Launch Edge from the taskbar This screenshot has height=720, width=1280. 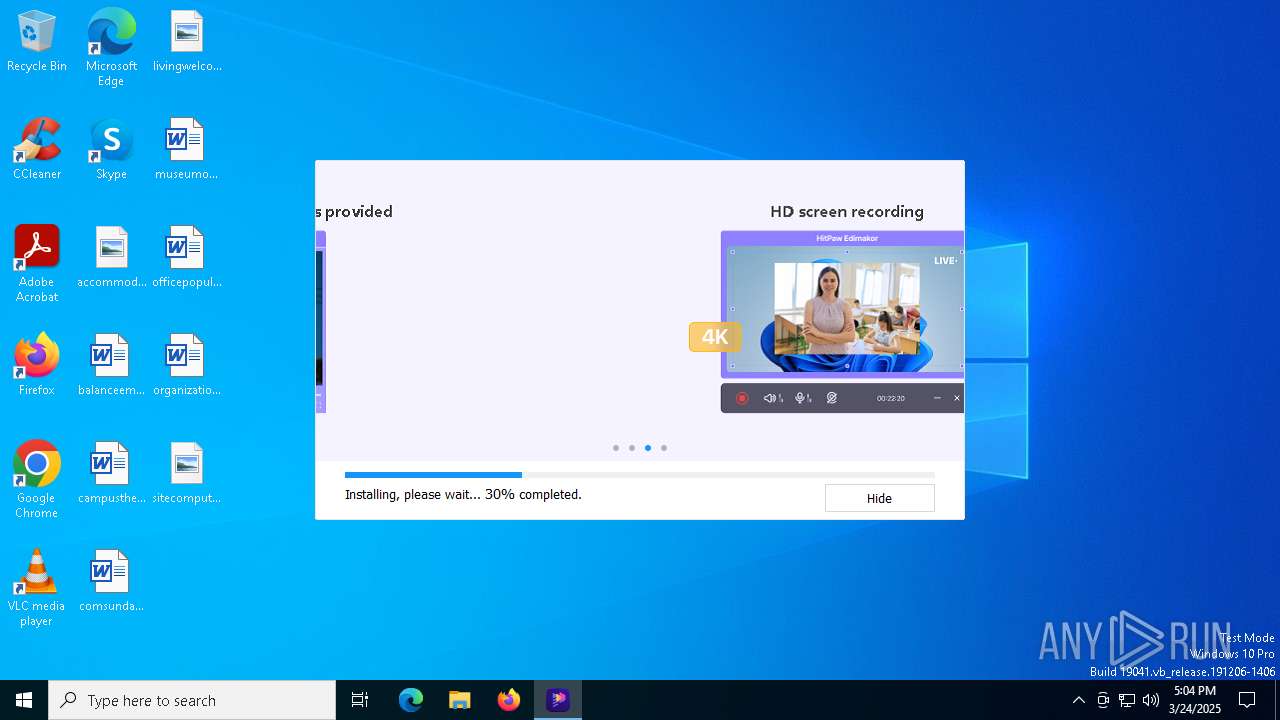(411, 700)
